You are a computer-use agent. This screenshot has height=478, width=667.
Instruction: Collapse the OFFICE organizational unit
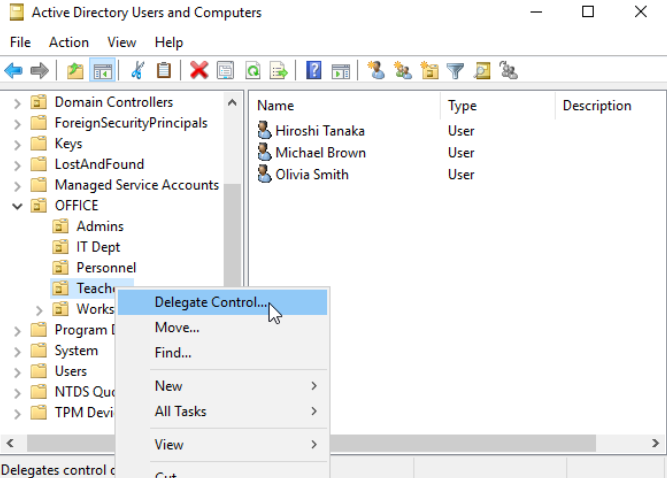(x=17, y=207)
